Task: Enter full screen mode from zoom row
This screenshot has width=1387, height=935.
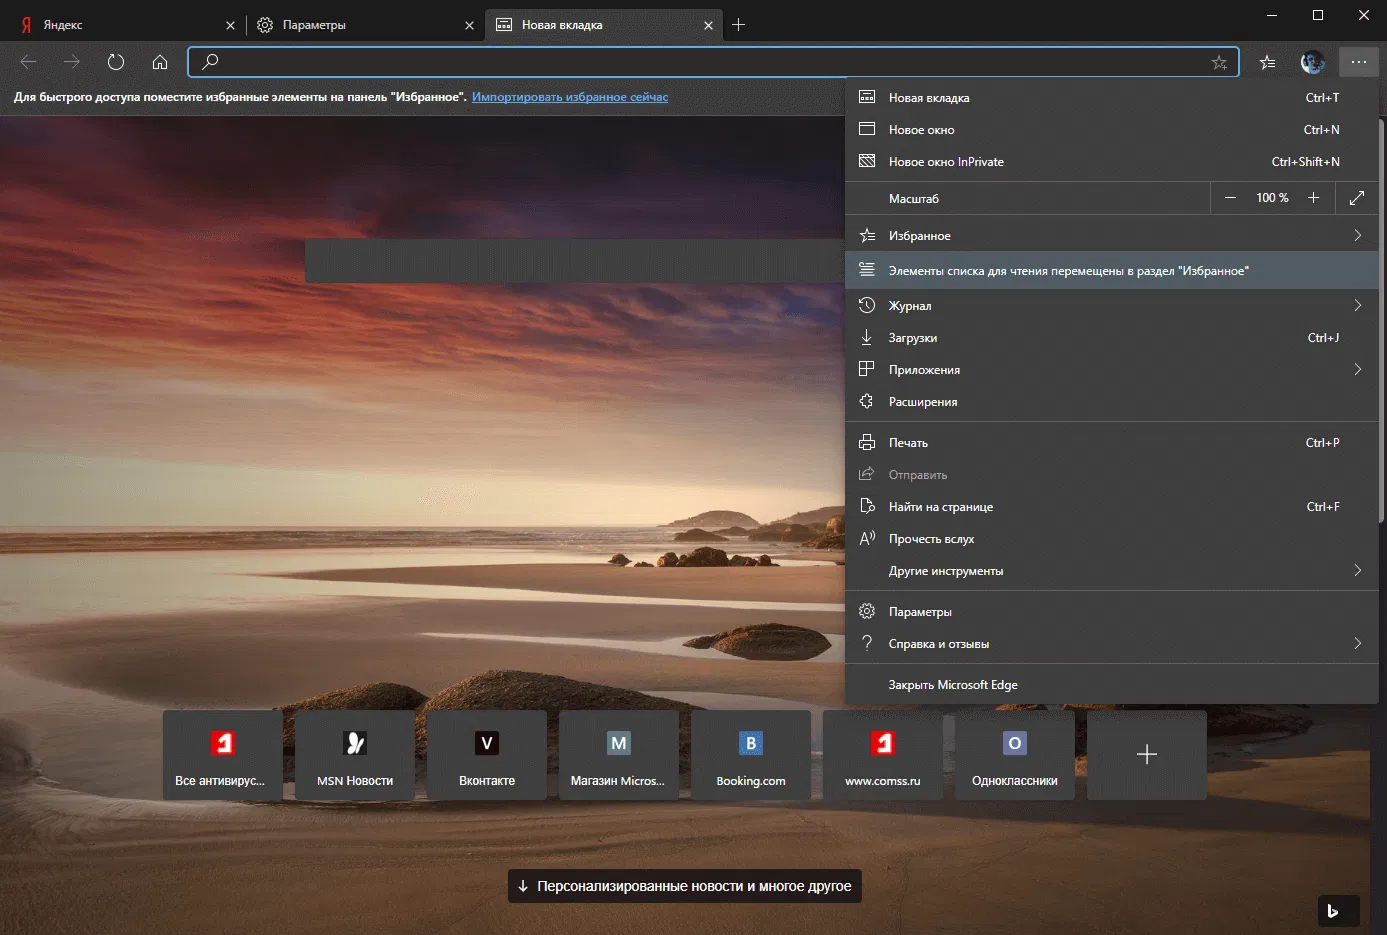Action: [1356, 198]
